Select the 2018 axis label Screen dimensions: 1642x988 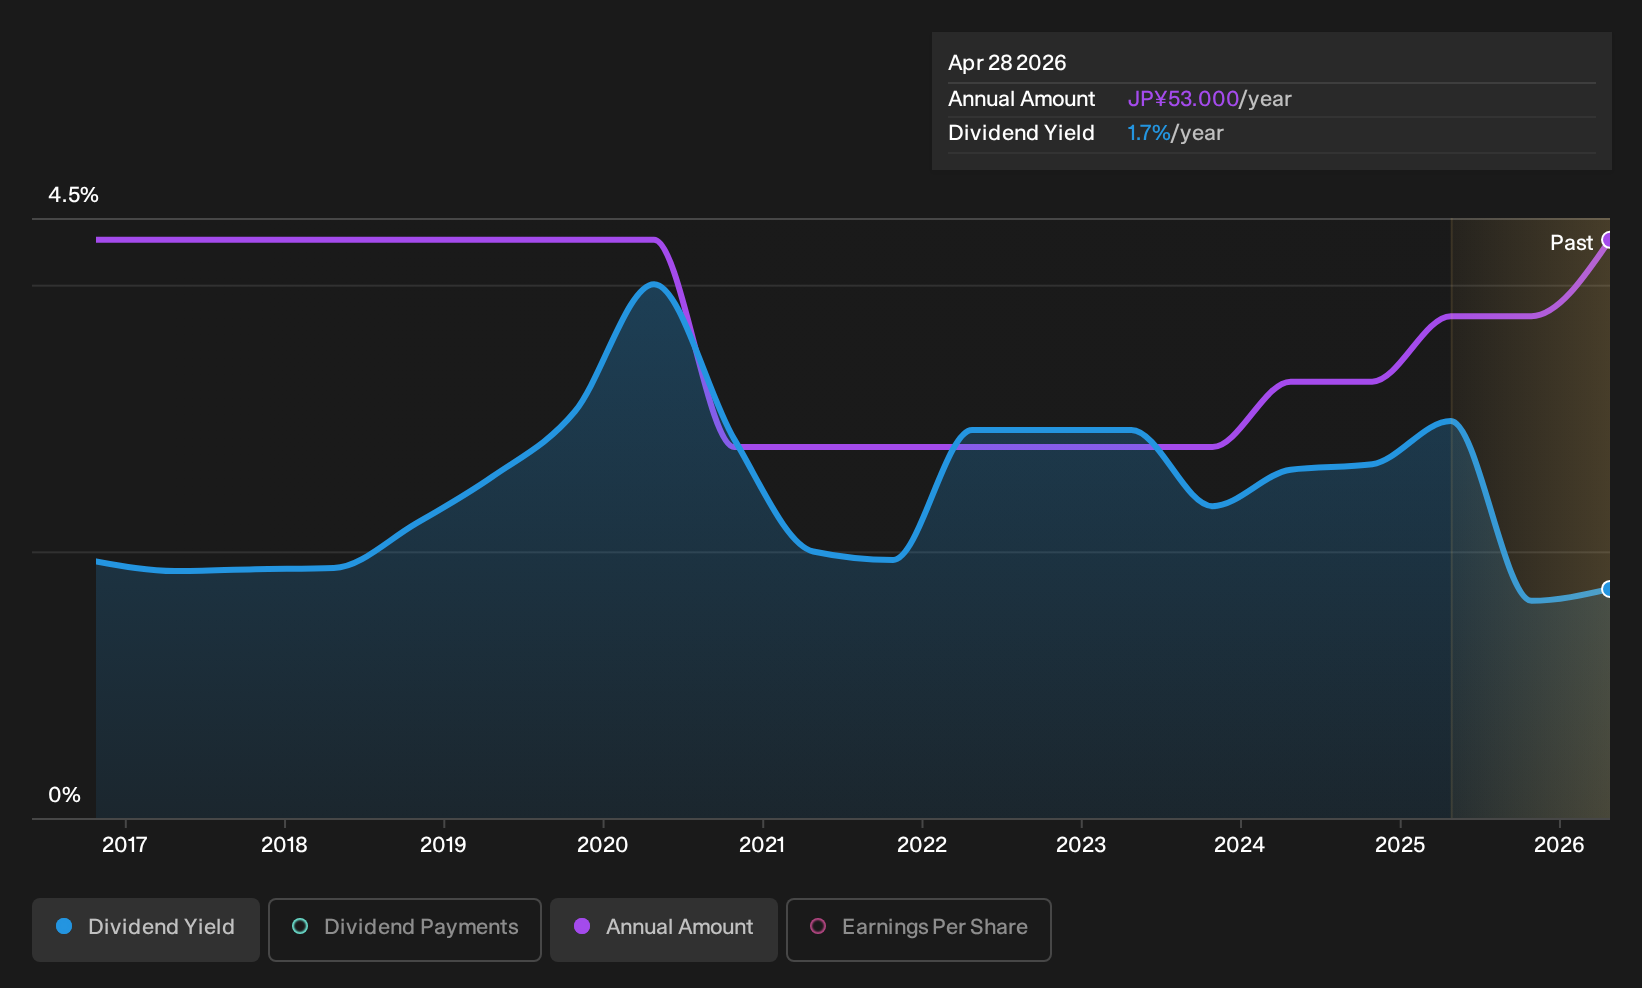click(x=284, y=845)
